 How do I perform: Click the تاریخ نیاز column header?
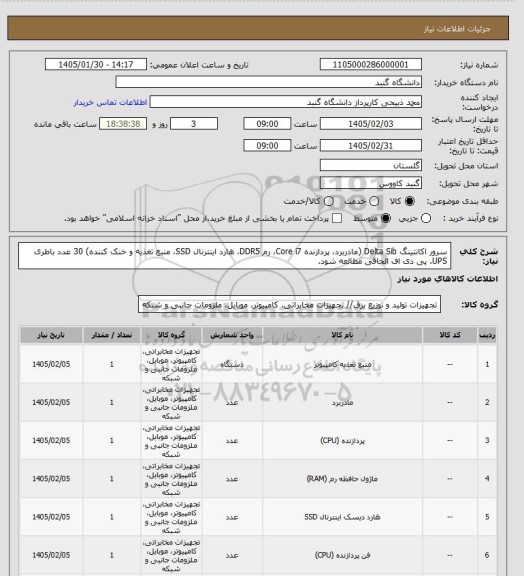[51, 335]
